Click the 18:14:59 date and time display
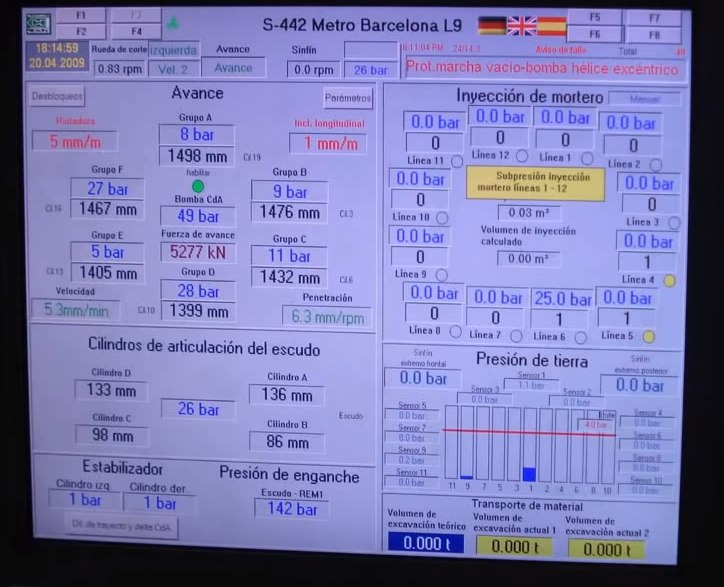This screenshot has height=587, width=724. coord(57,55)
